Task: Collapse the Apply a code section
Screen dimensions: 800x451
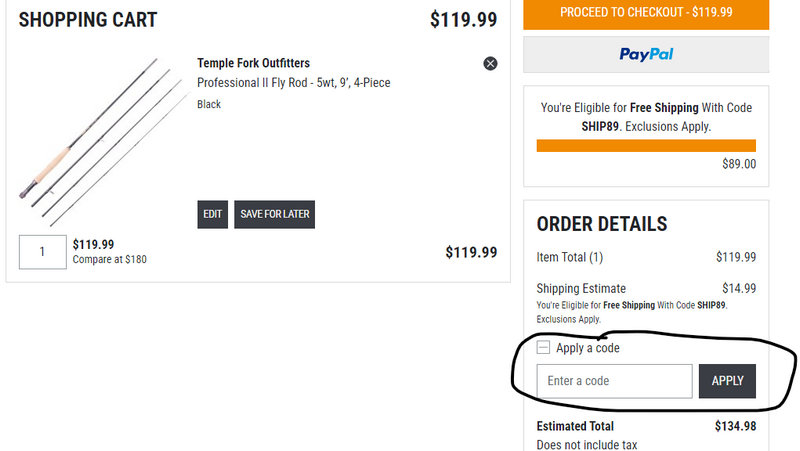Action: coord(543,348)
